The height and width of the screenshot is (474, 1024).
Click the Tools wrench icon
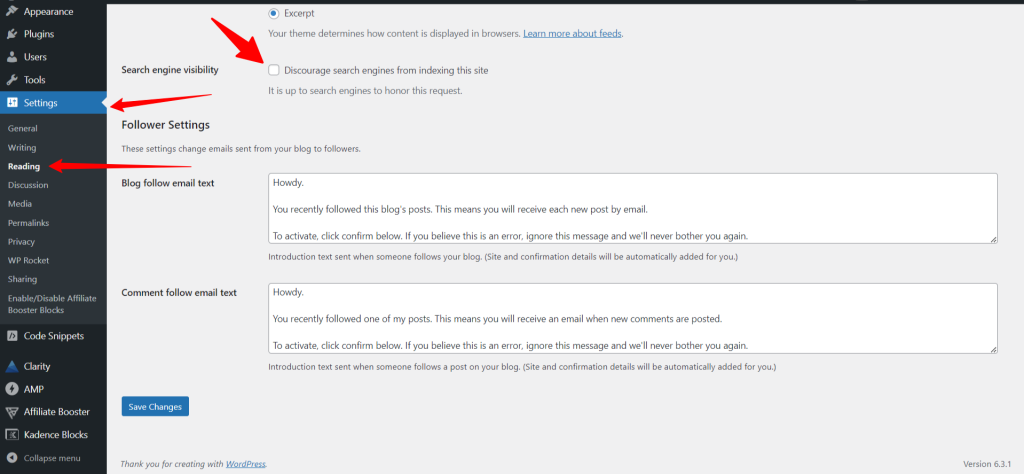12,80
